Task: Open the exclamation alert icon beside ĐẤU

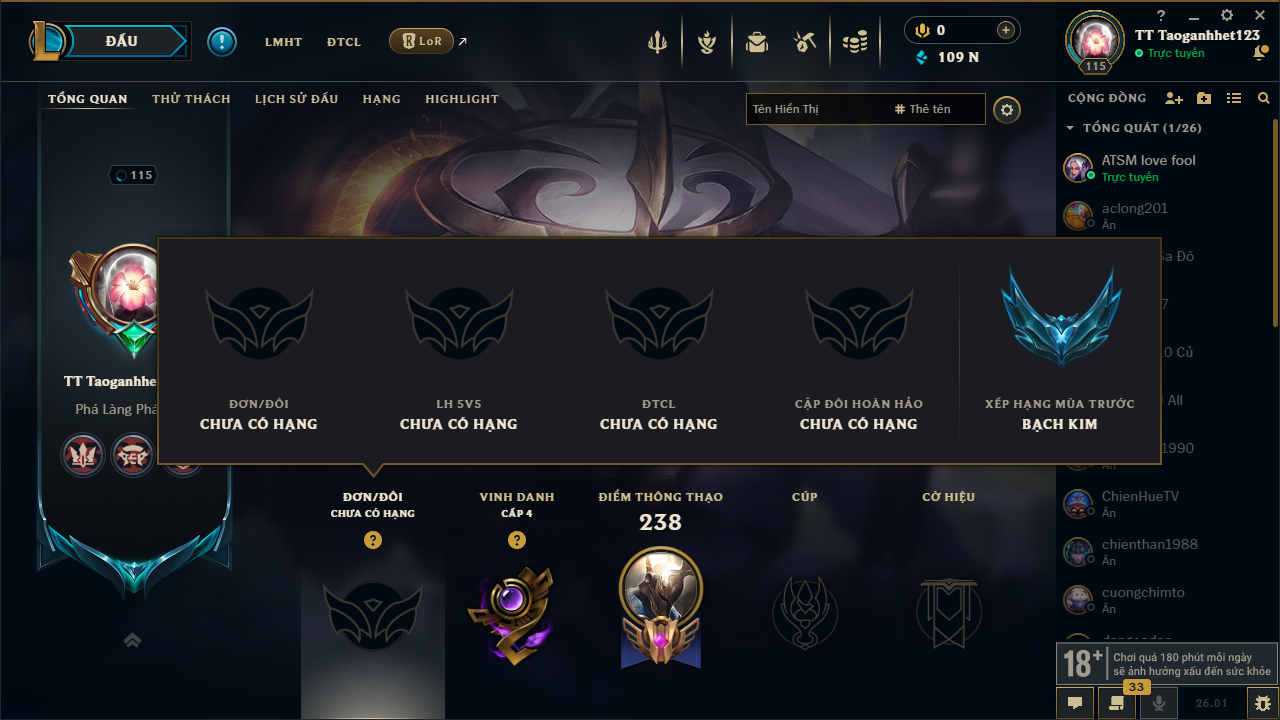Action: [222, 41]
